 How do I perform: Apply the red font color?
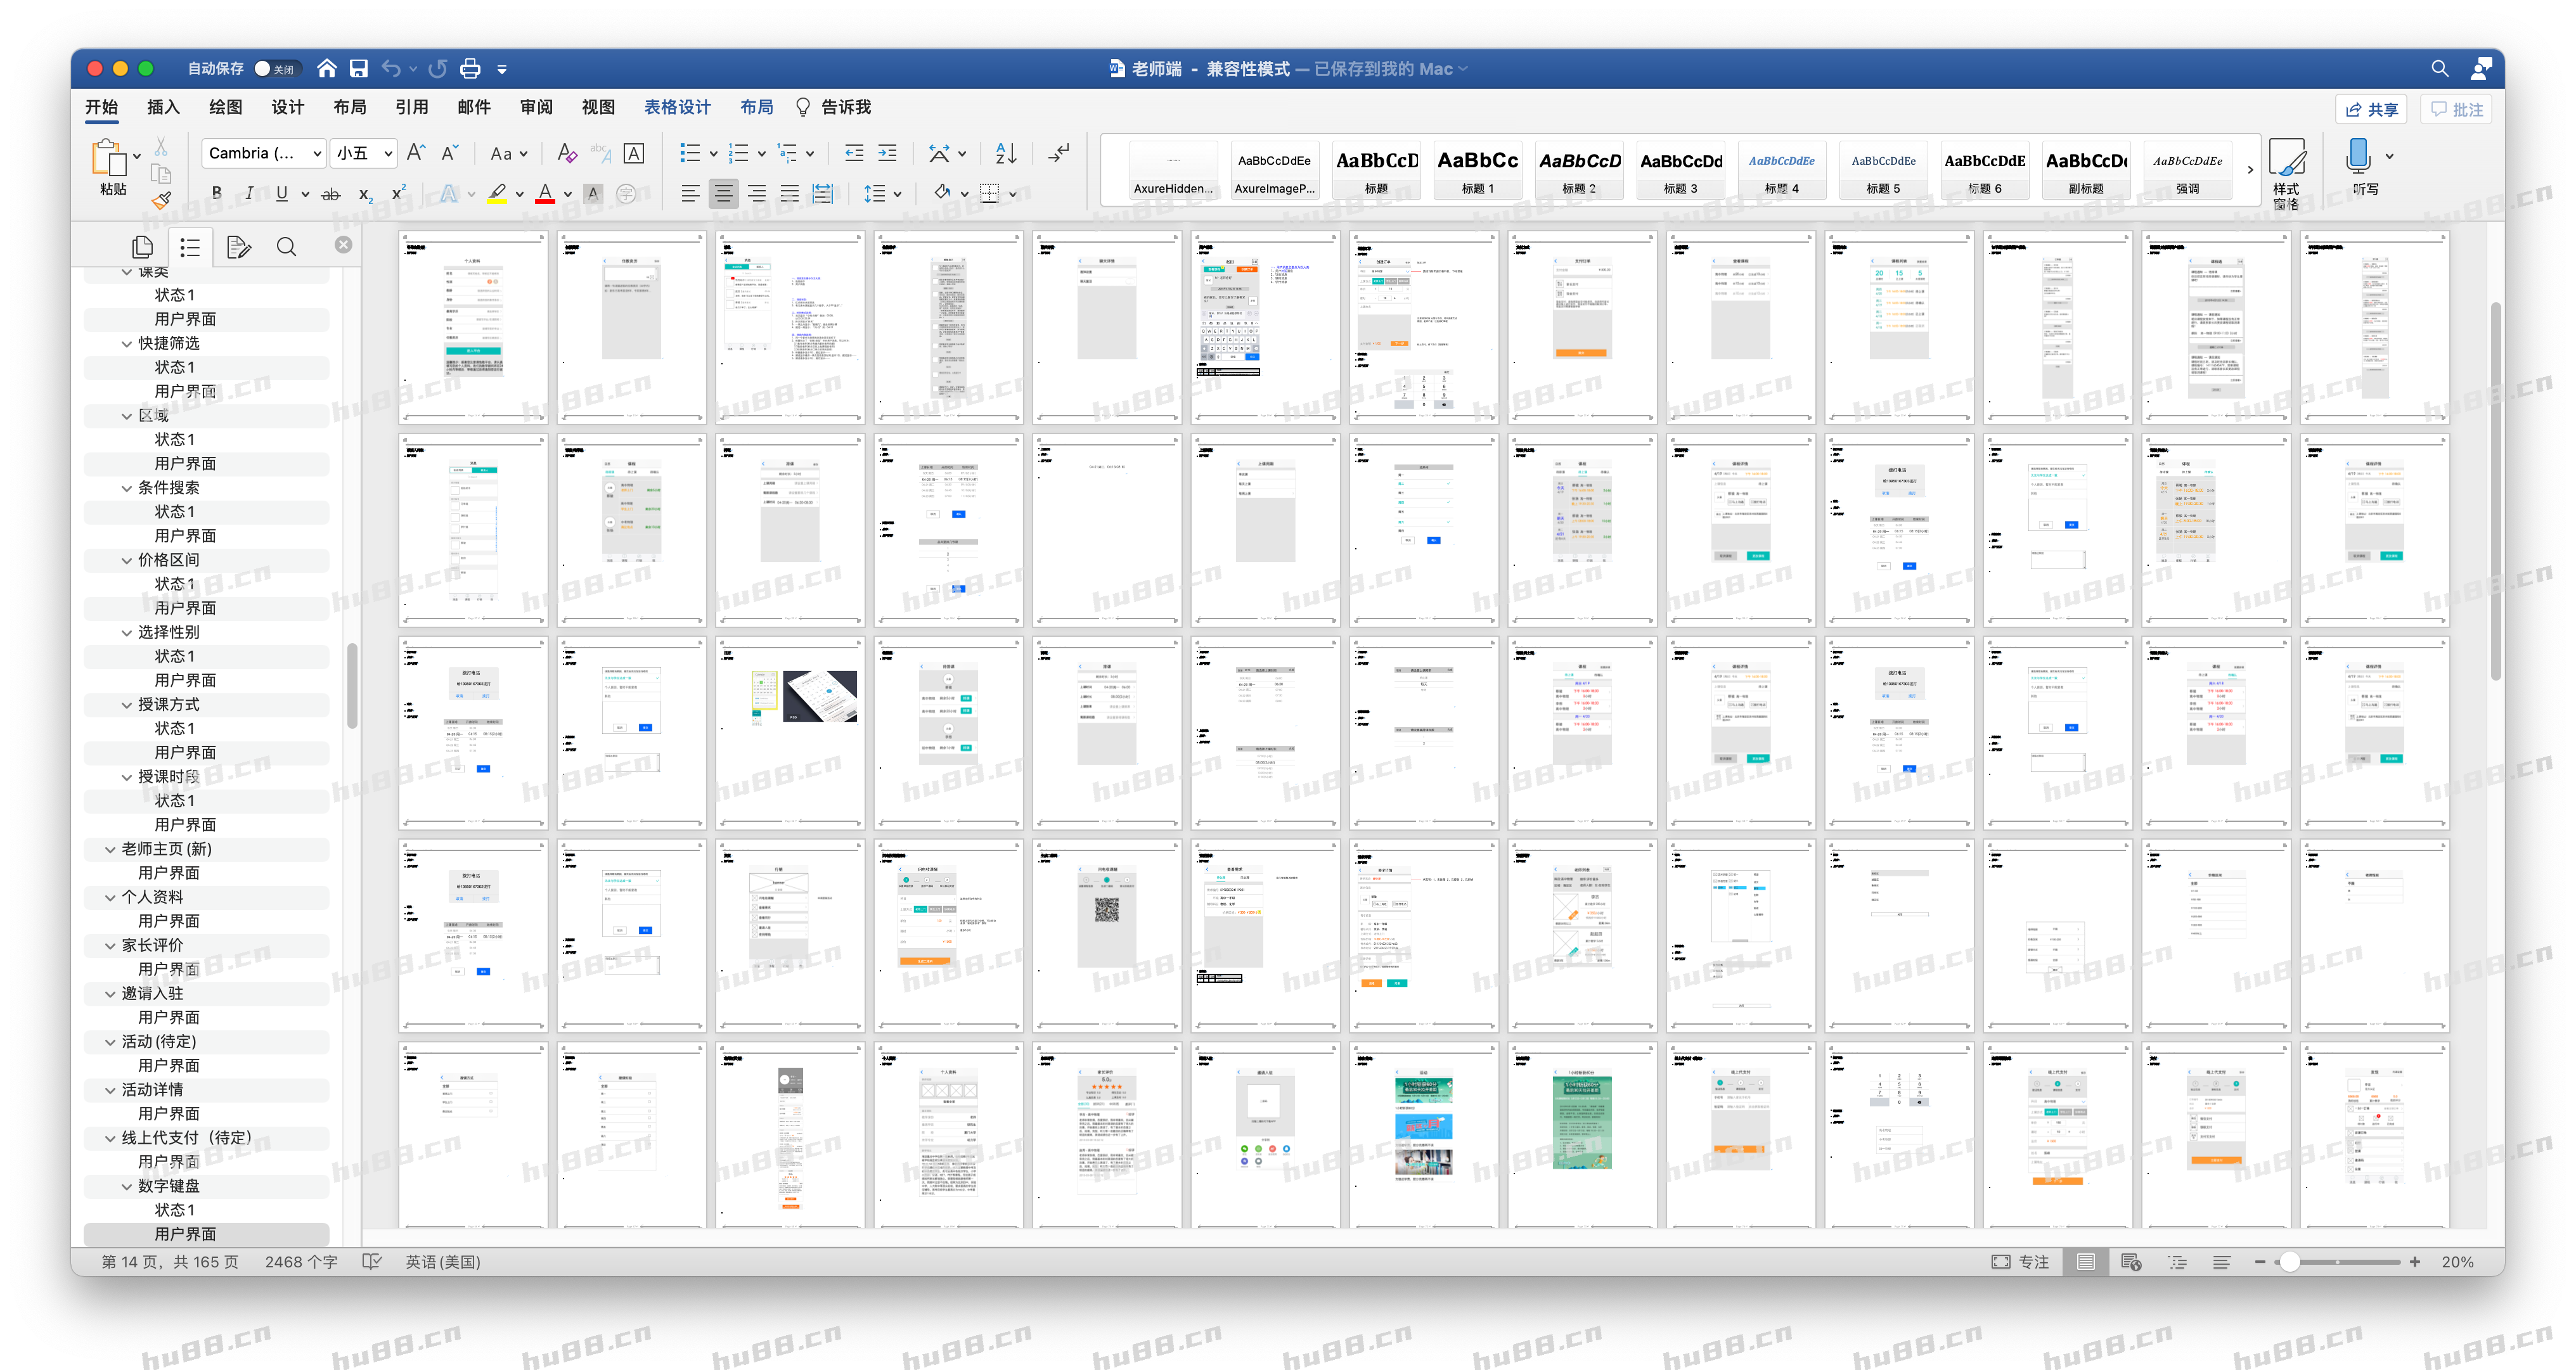(x=545, y=193)
